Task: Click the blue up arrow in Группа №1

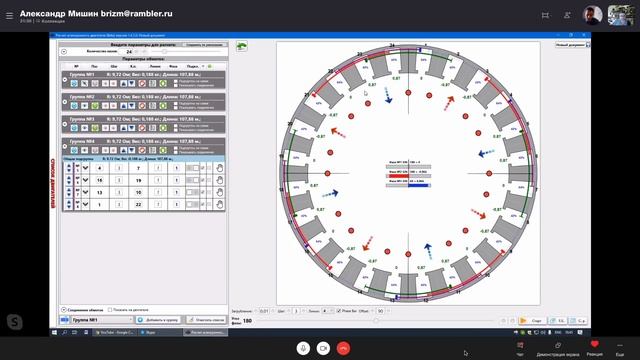Action: click(x=123, y=83)
